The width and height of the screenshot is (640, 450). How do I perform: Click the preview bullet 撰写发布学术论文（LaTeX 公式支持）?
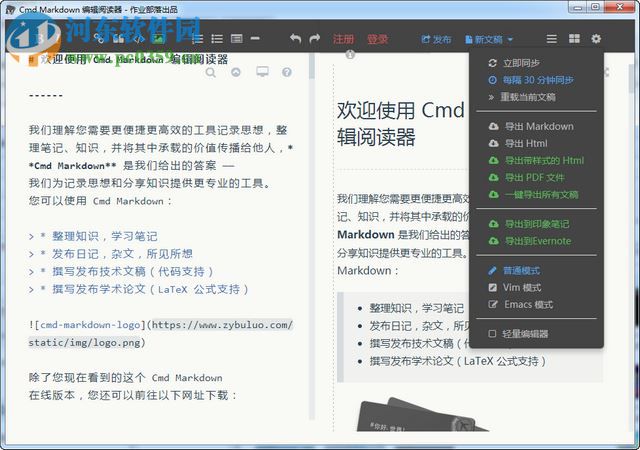pyautogui.click(x=458, y=361)
